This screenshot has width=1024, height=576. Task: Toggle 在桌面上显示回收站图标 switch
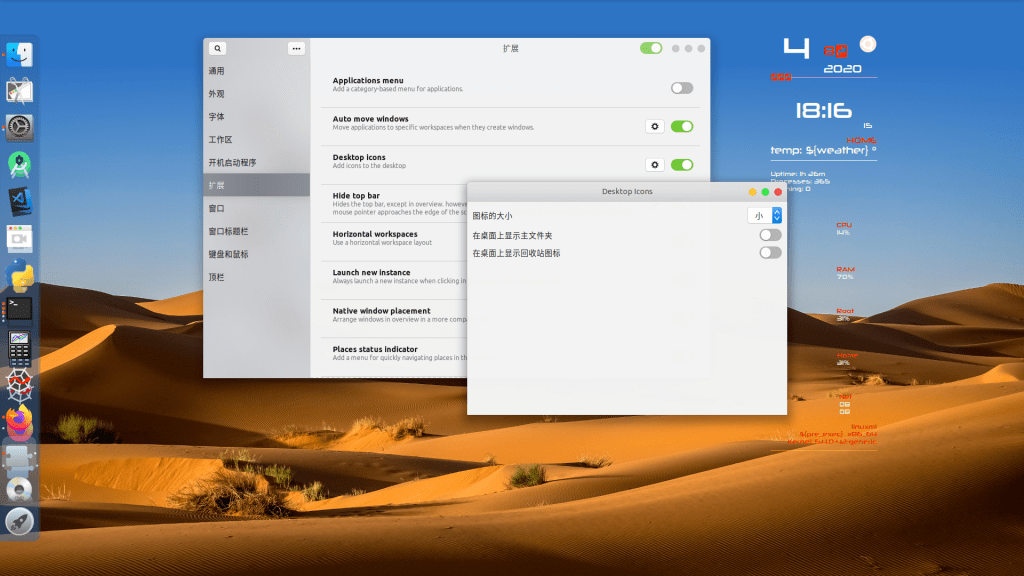[x=770, y=253]
